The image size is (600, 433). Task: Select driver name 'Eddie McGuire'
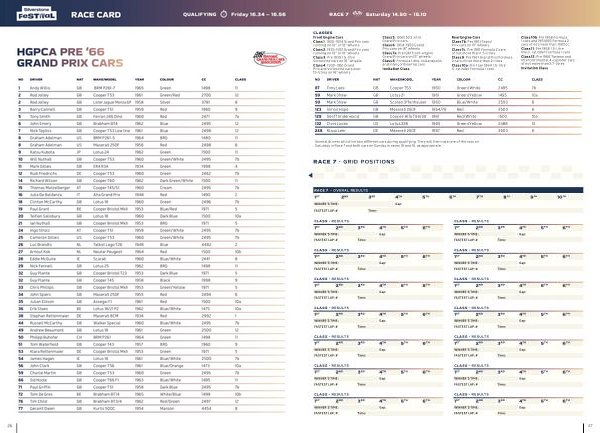point(43,259)
